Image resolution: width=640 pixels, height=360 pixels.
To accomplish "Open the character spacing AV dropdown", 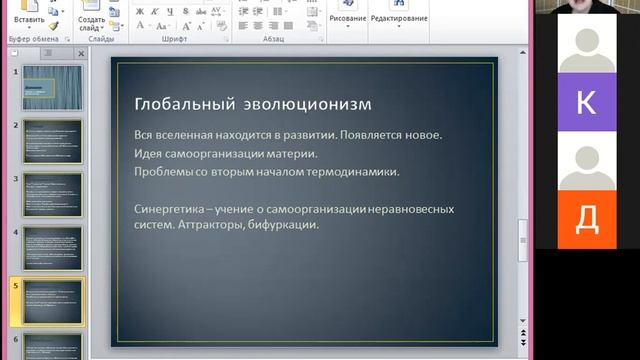I will pyautogui.click(x=218, y=11).
